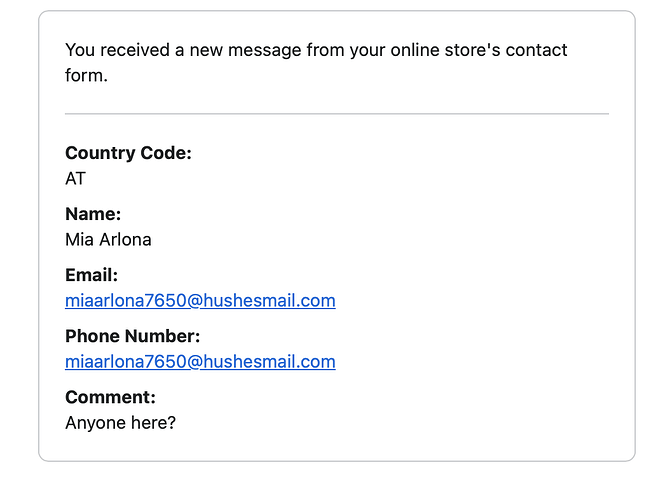Click the first name "Mia"
The image size is (665, 500).
tap(79, 240)
